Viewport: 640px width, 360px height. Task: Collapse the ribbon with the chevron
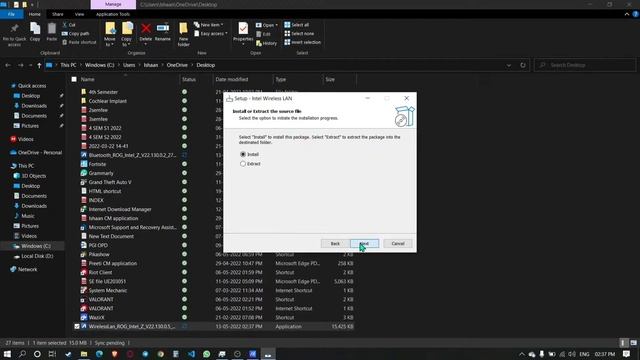(627, 14)
